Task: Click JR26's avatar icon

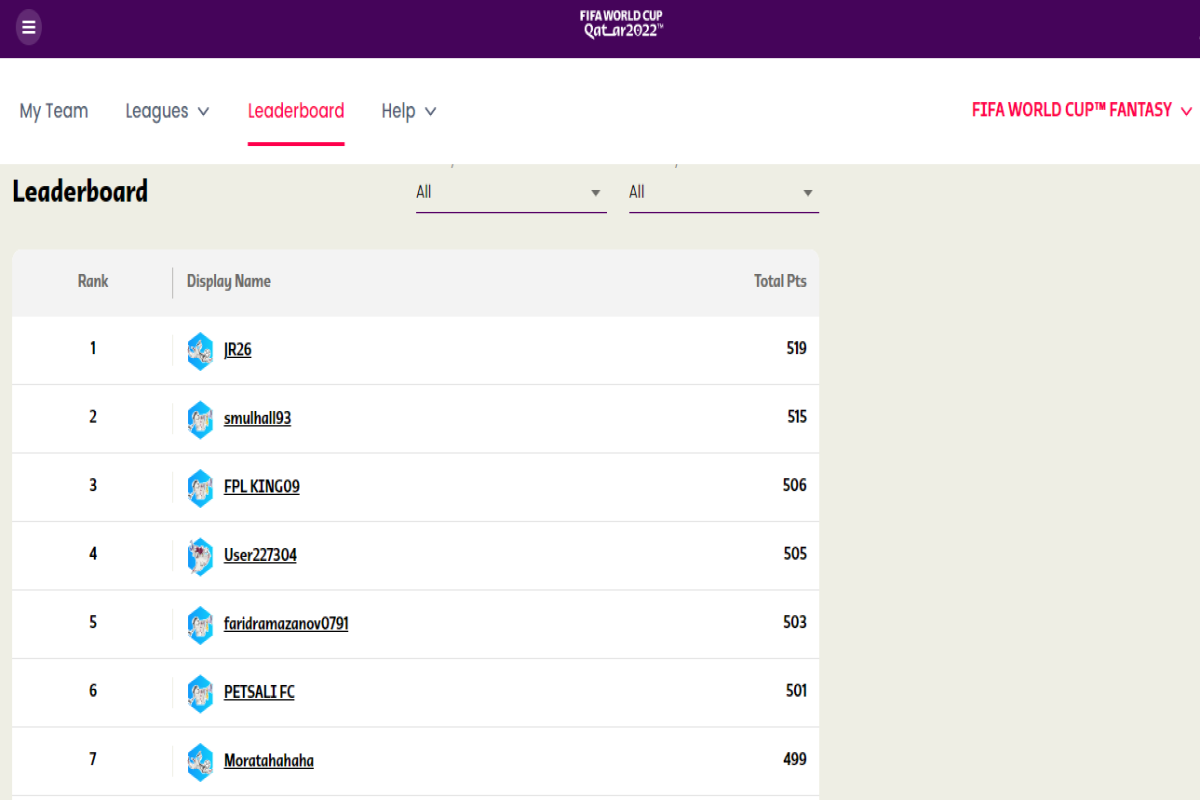Action: pos(200,351)
